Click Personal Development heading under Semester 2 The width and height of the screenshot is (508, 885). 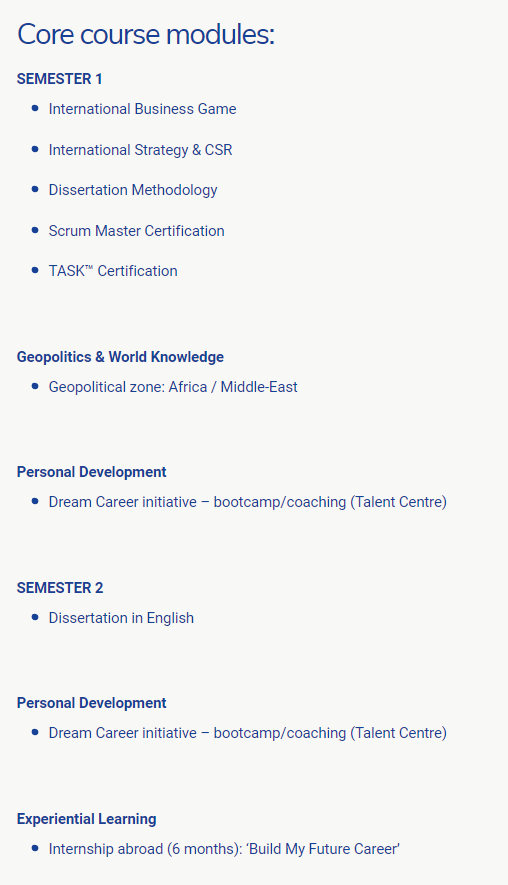[91, 703]
